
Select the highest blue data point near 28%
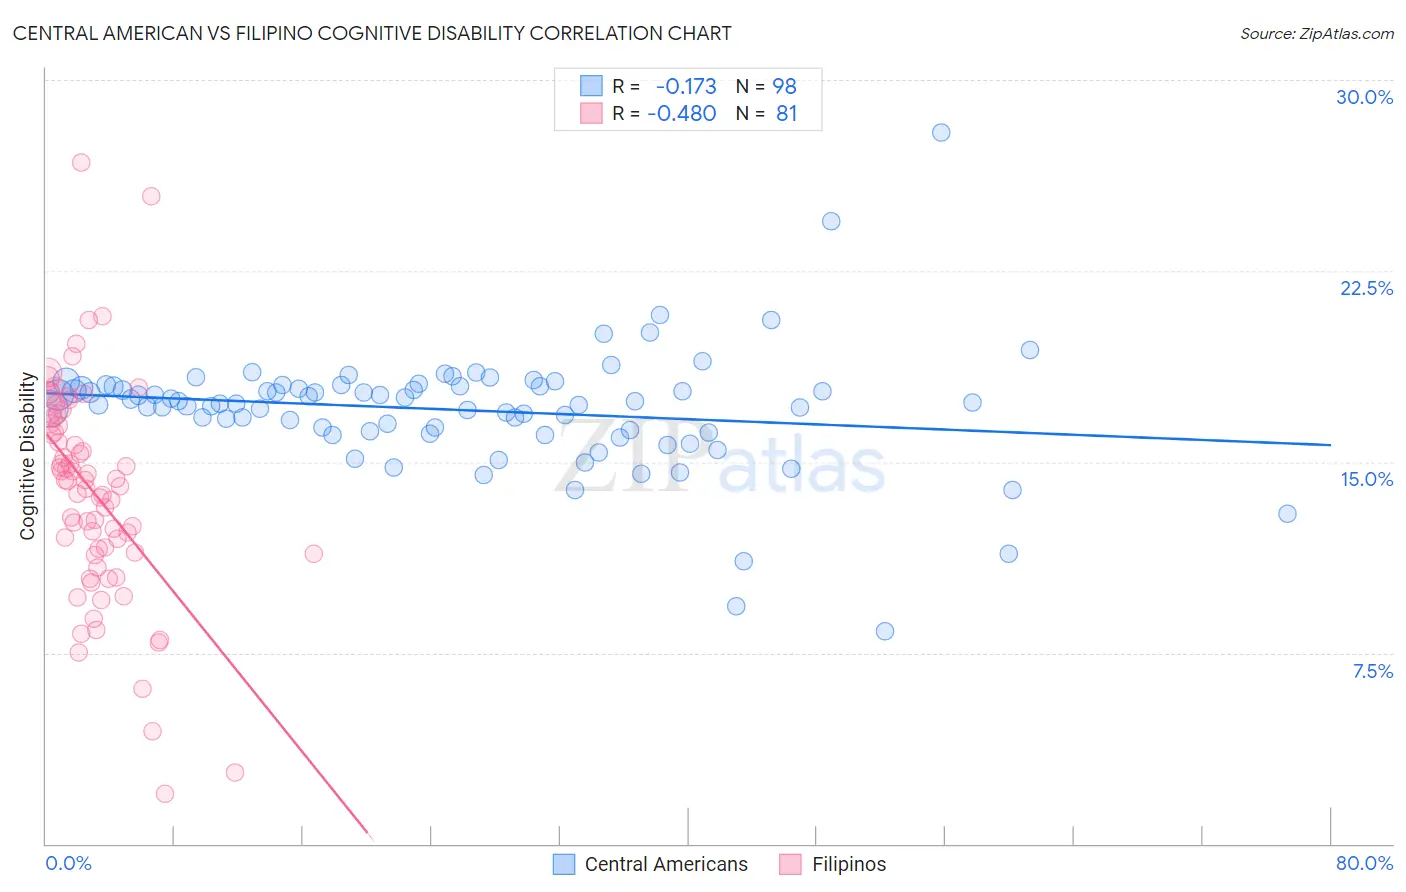click(x=941, y=132)
